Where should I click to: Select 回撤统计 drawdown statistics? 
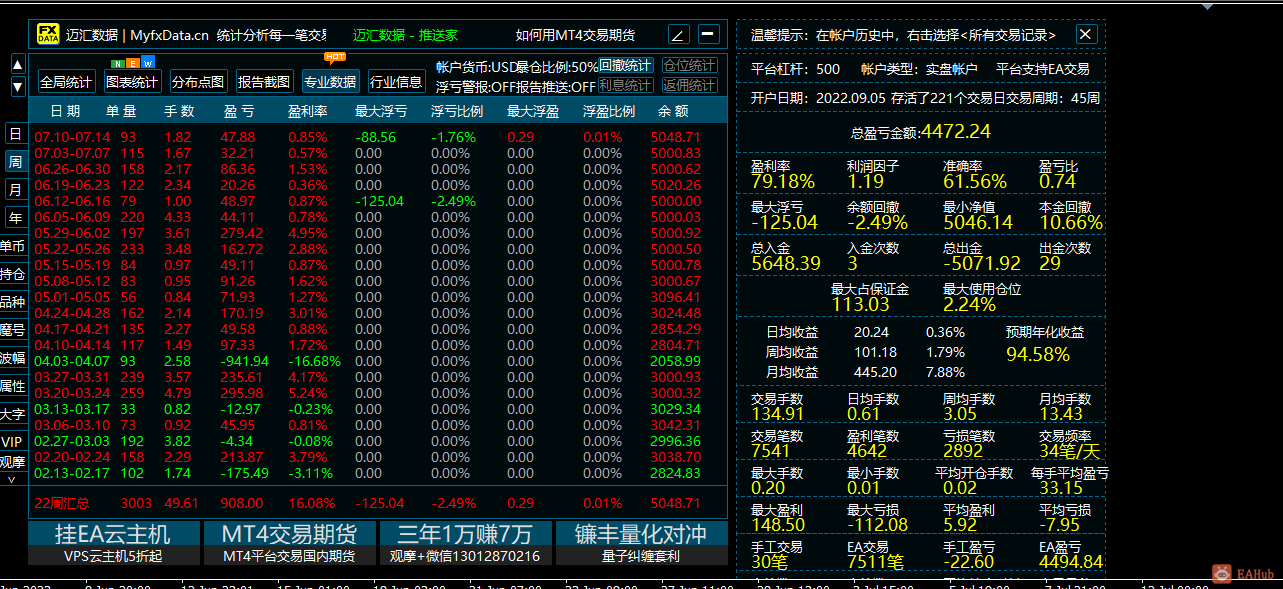[x=626, y=65]
